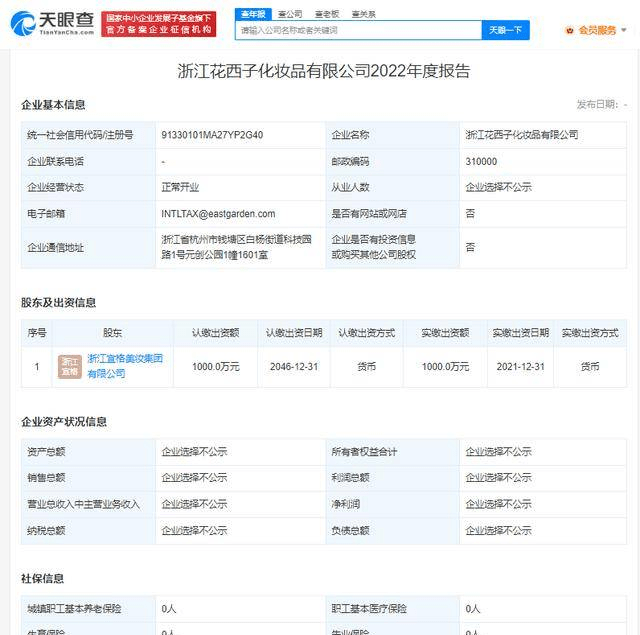The height and width of the screenshot is (635, 640).
Task: Open the 查老板 search tab
Action: pyautogui.click(x=327, y=14)
